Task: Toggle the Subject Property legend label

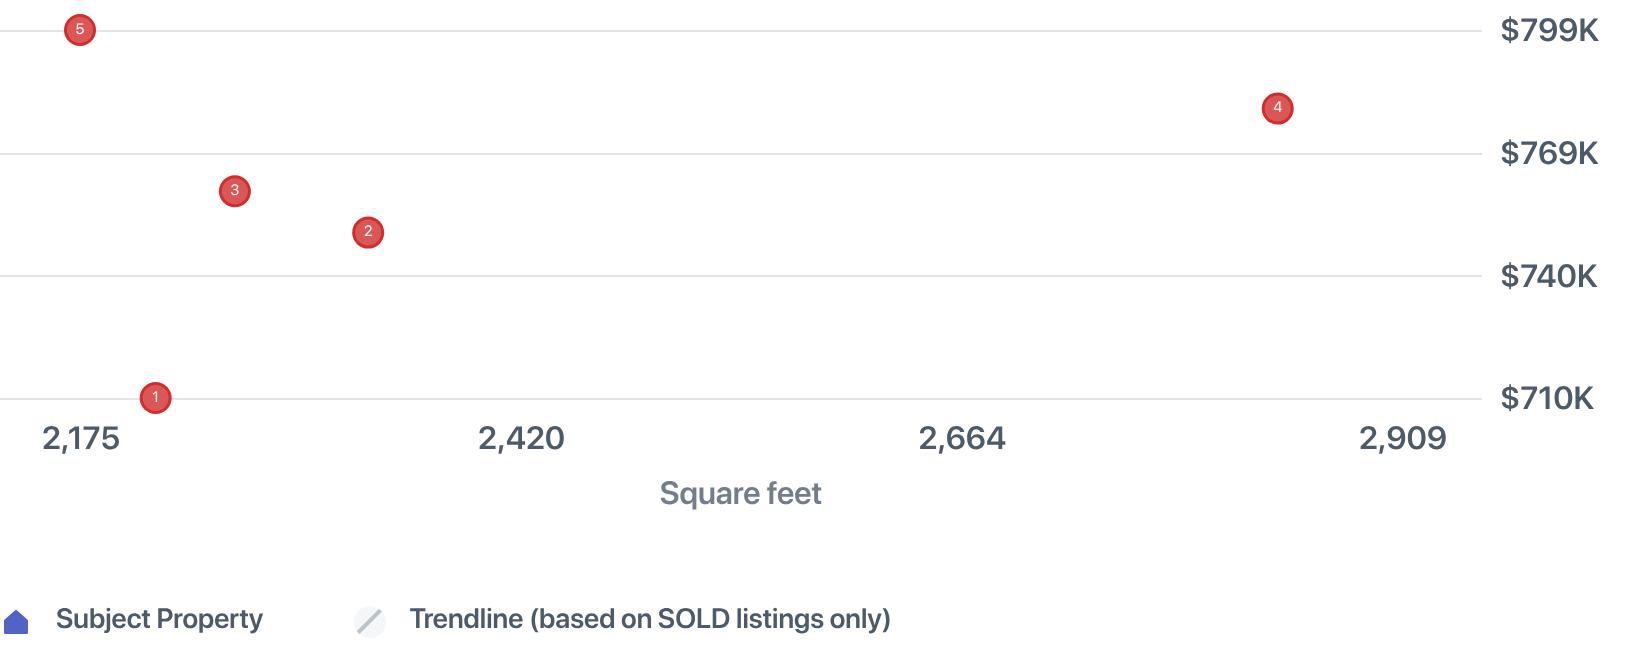Action: point(159,619)
